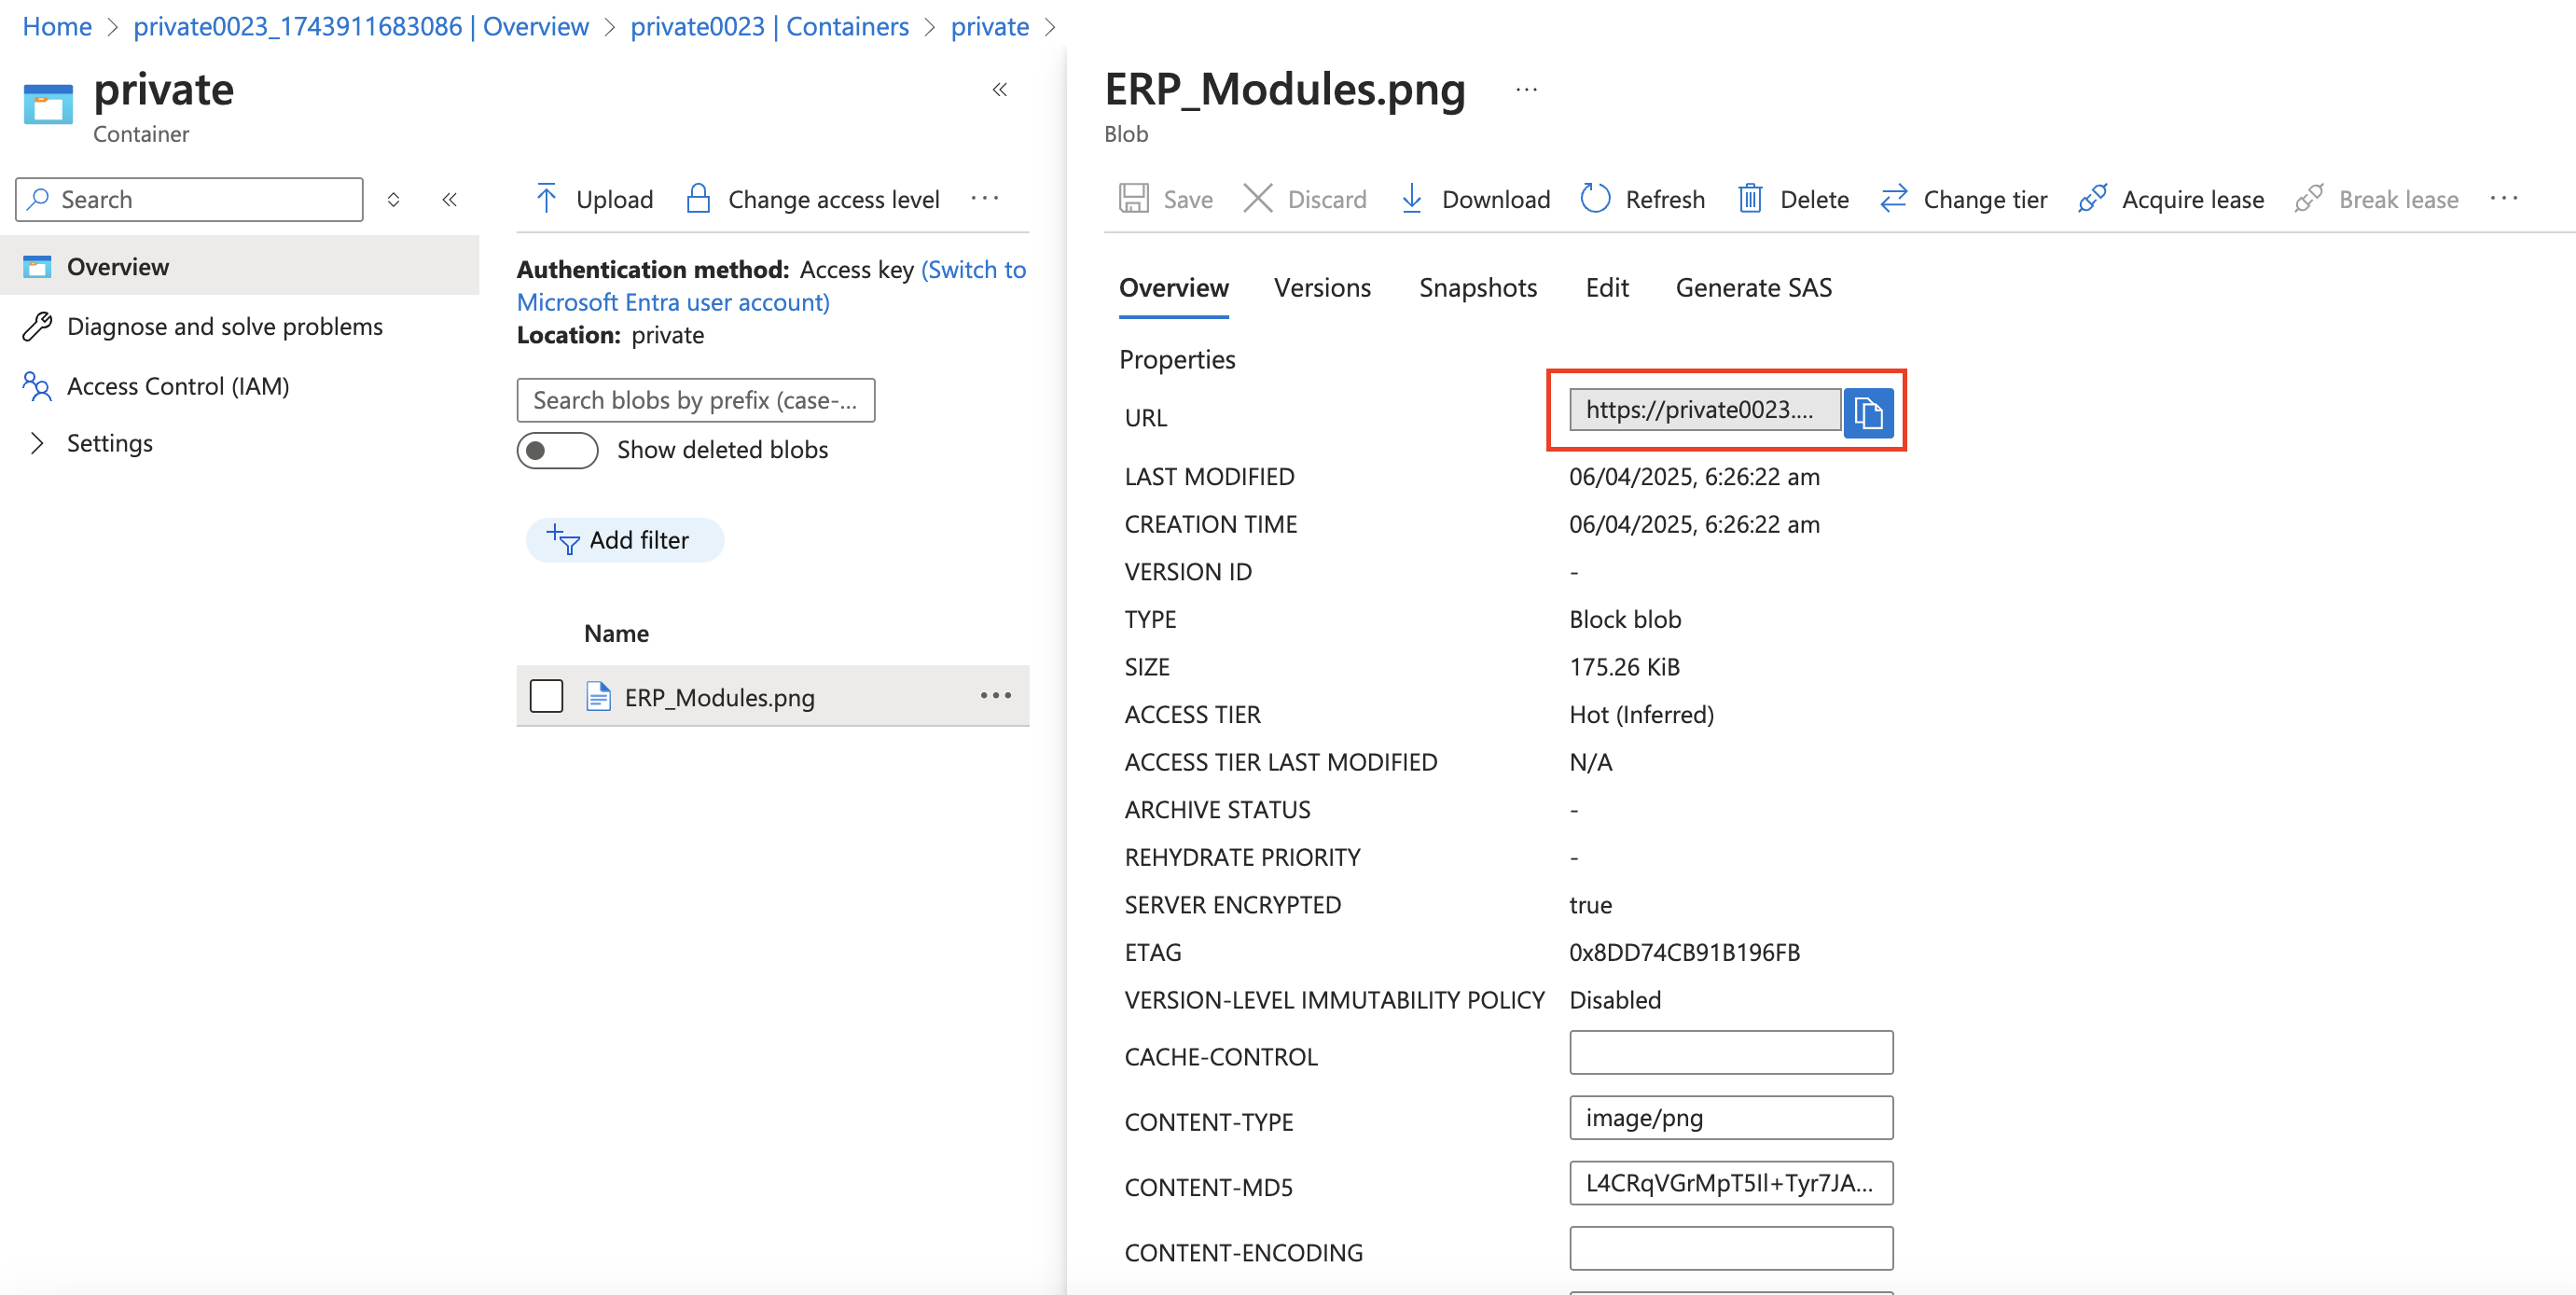Screen dimensions: 2576x1295
Task: Open Diagnose and solve problems
Action: pyautogui.click(x=224, y=326)
